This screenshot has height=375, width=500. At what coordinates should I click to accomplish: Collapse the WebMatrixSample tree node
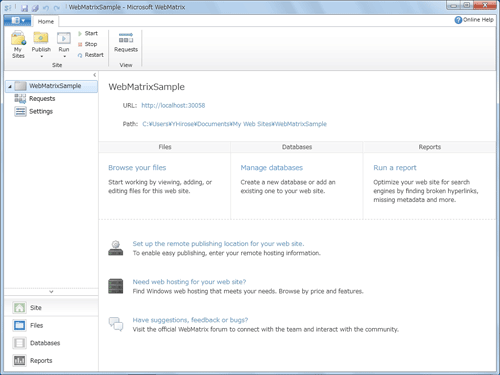pos(10,86)
